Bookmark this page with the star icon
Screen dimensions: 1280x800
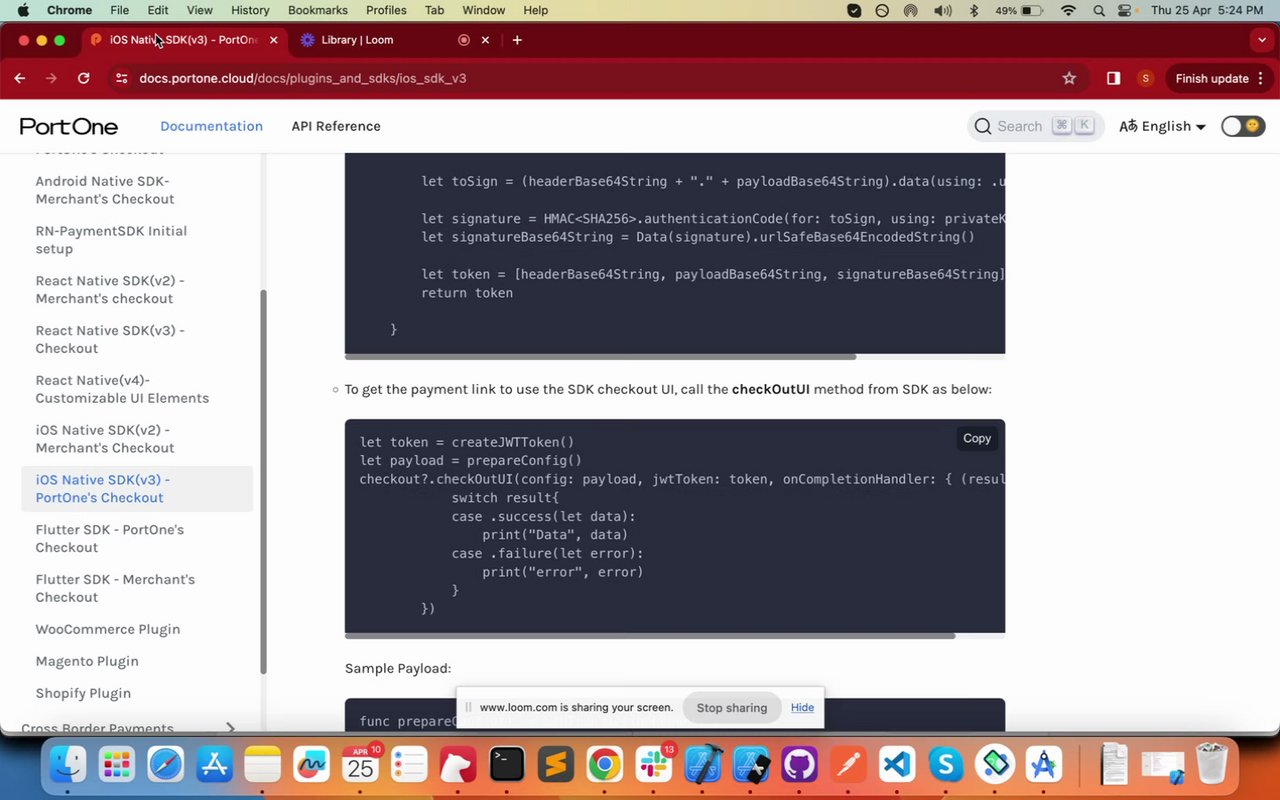(x=1069, y=78)
